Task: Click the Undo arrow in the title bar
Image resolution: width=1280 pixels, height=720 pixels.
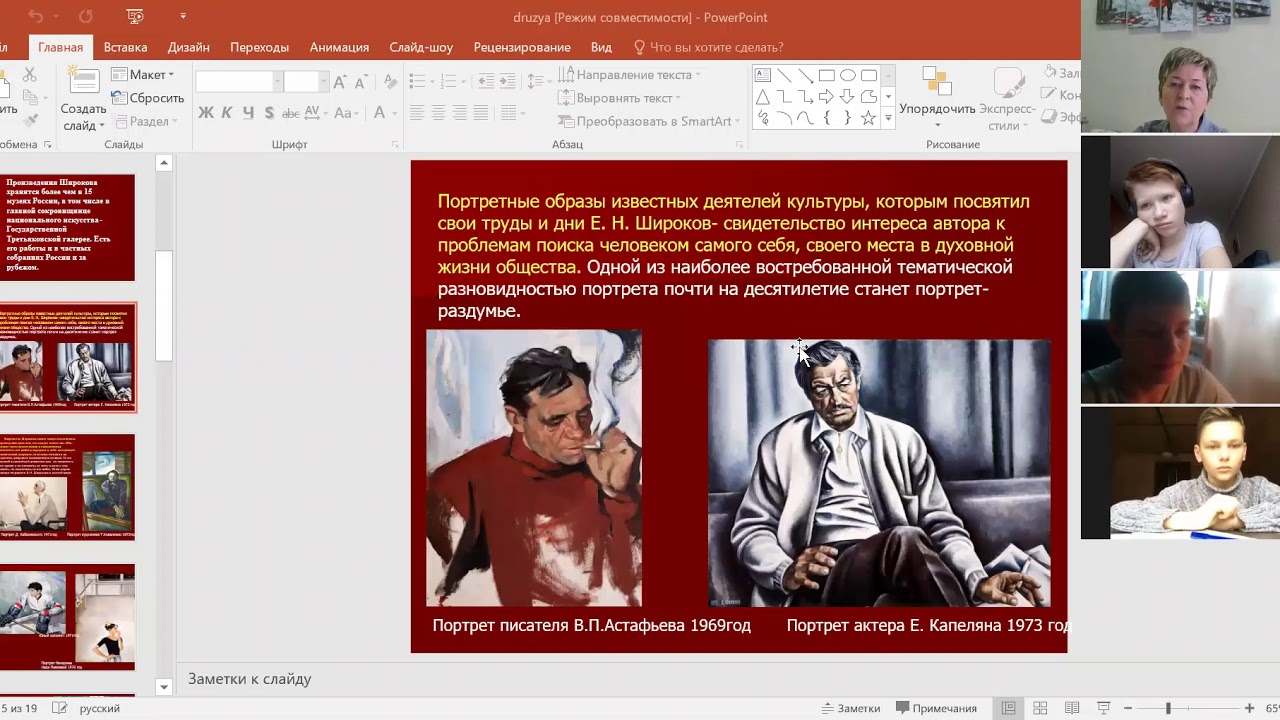Action: click(x=37, y=16)
